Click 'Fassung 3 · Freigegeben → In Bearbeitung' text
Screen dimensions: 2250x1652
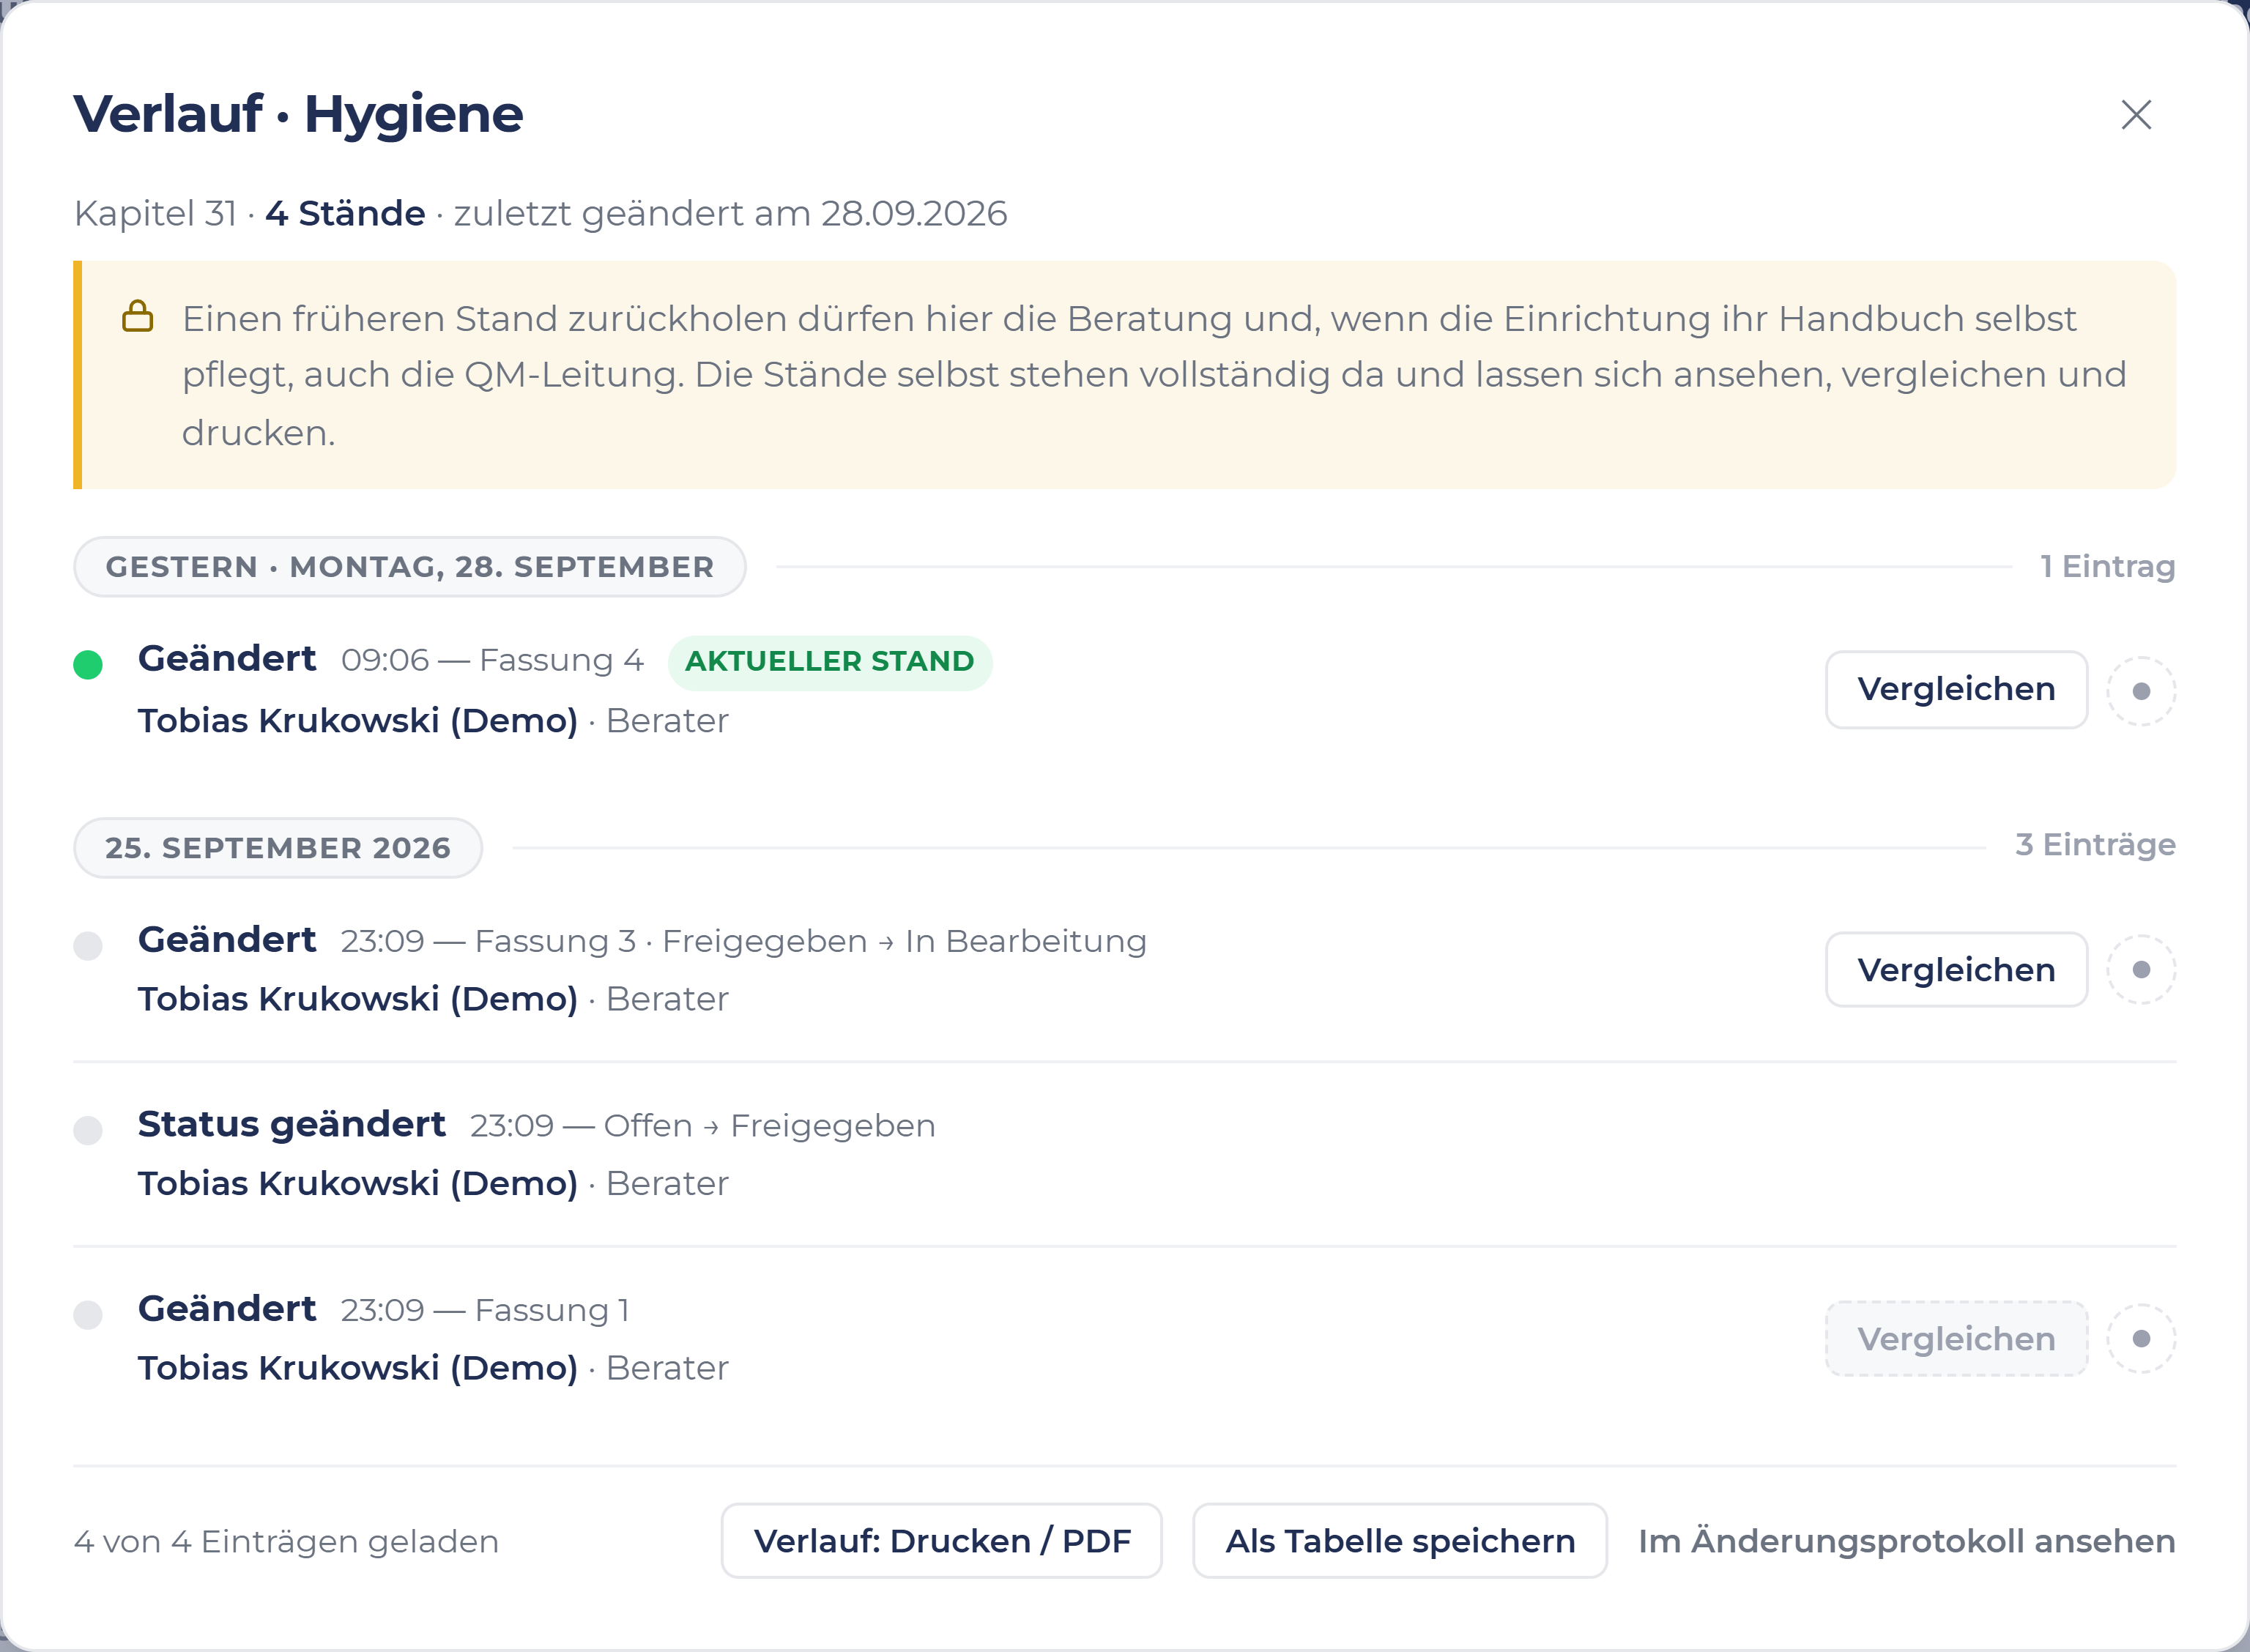(x=810, y=941)
